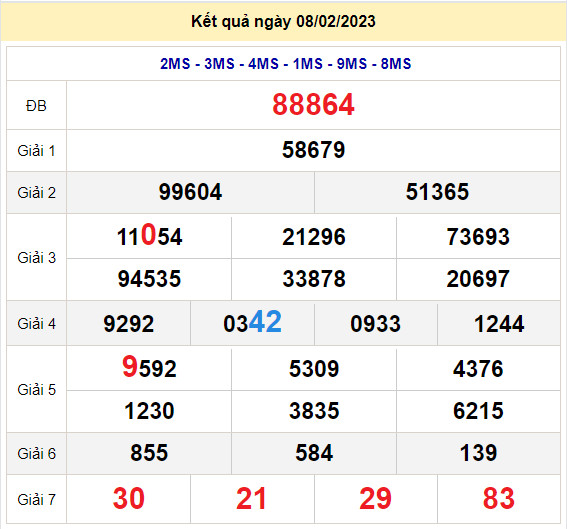Screen dimensions: 567x529
Task: Select the Giải 4 number 0342
Action: pos(252,322)
